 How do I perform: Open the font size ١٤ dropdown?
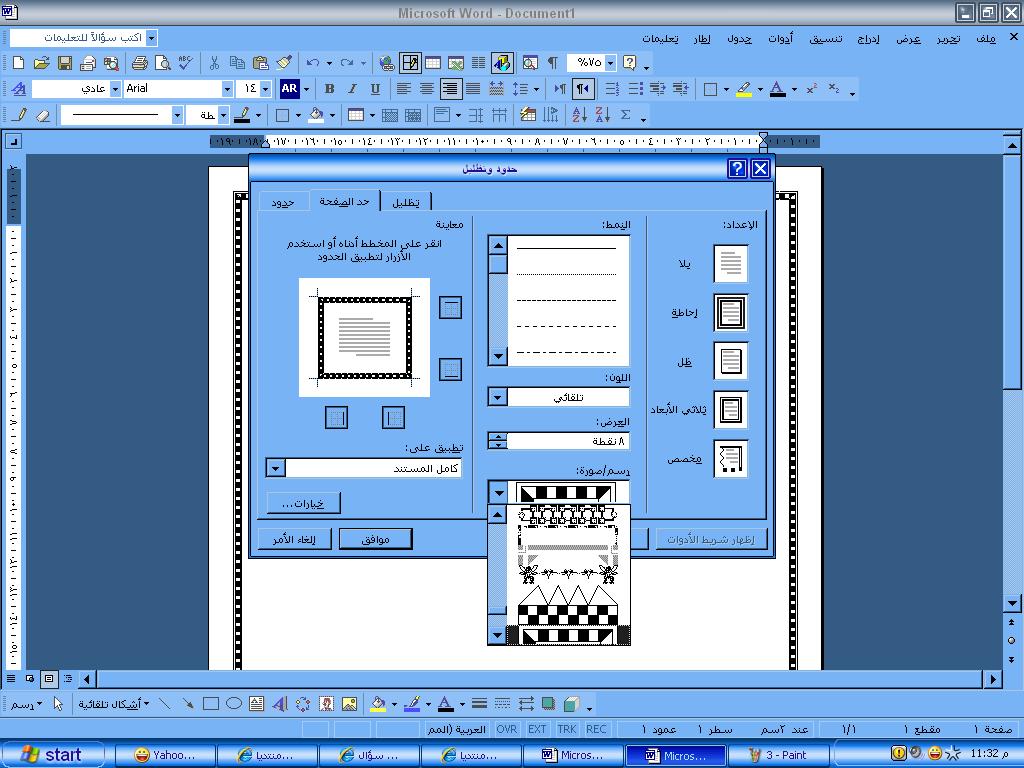265,89
